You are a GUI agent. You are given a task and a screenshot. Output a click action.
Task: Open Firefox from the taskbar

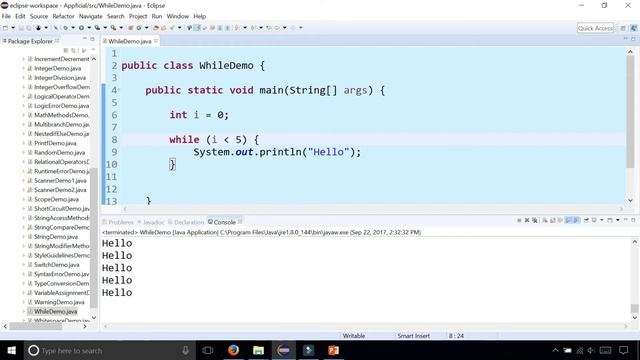[x=233, y=350]
